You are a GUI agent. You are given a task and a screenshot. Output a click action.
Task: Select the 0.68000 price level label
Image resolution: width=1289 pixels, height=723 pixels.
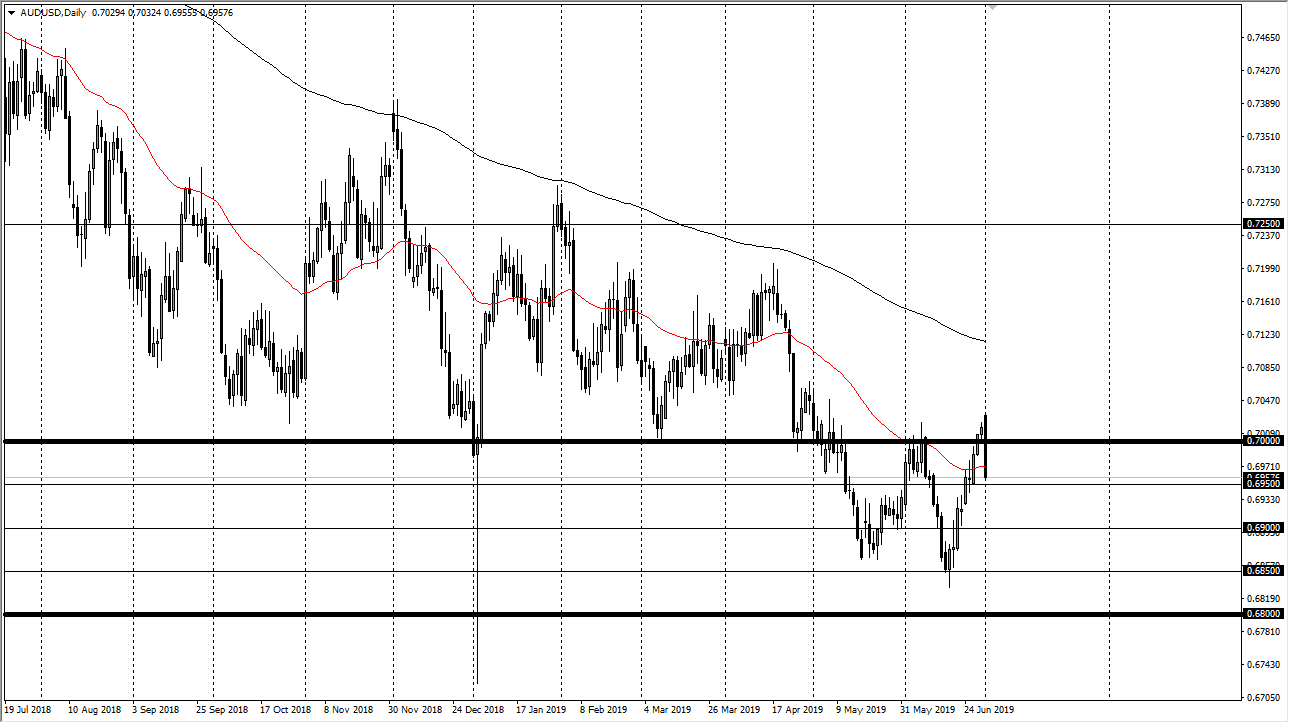[x=1262, y=613]
